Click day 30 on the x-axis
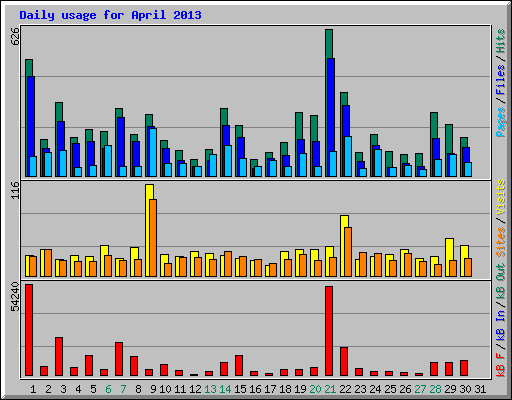This screenshot has height=400, width=512. click(x=465, y=389)
